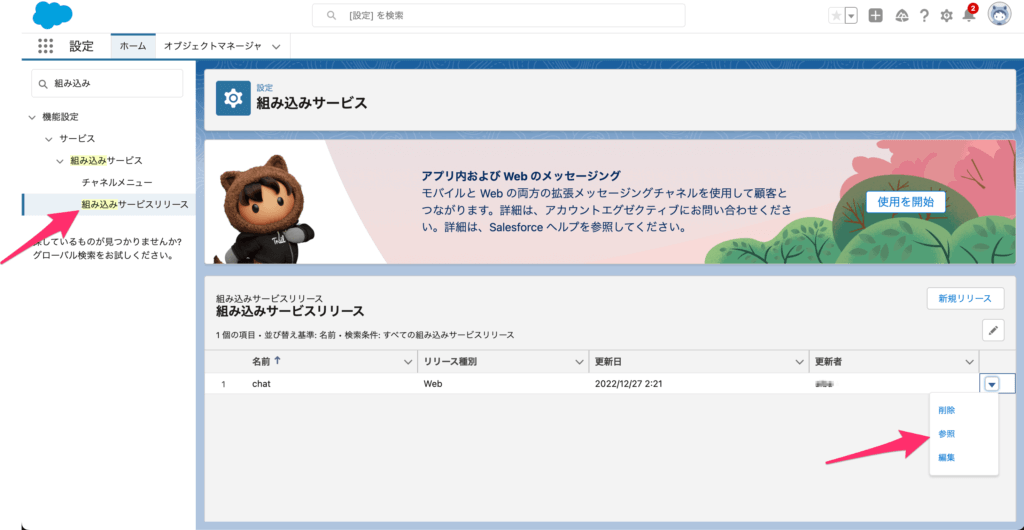
Task: Choose 参照 from the row menu
Action: coord(946,434)
